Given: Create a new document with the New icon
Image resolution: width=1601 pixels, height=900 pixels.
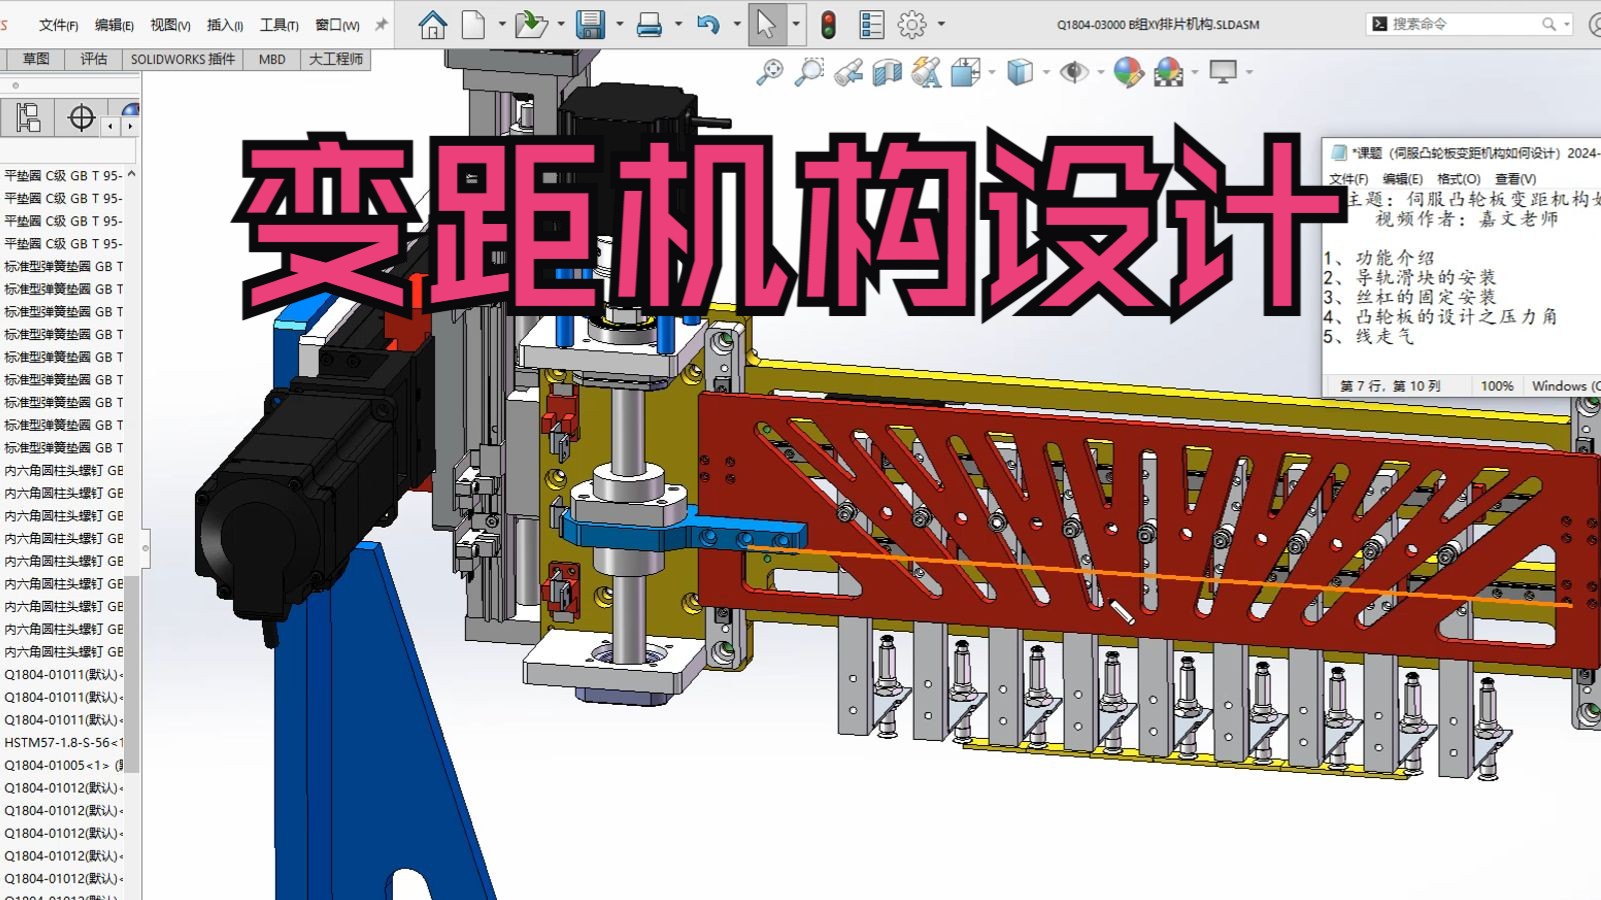Looking at the screenshot, I should pyautogui.click(x=473, y=24).
